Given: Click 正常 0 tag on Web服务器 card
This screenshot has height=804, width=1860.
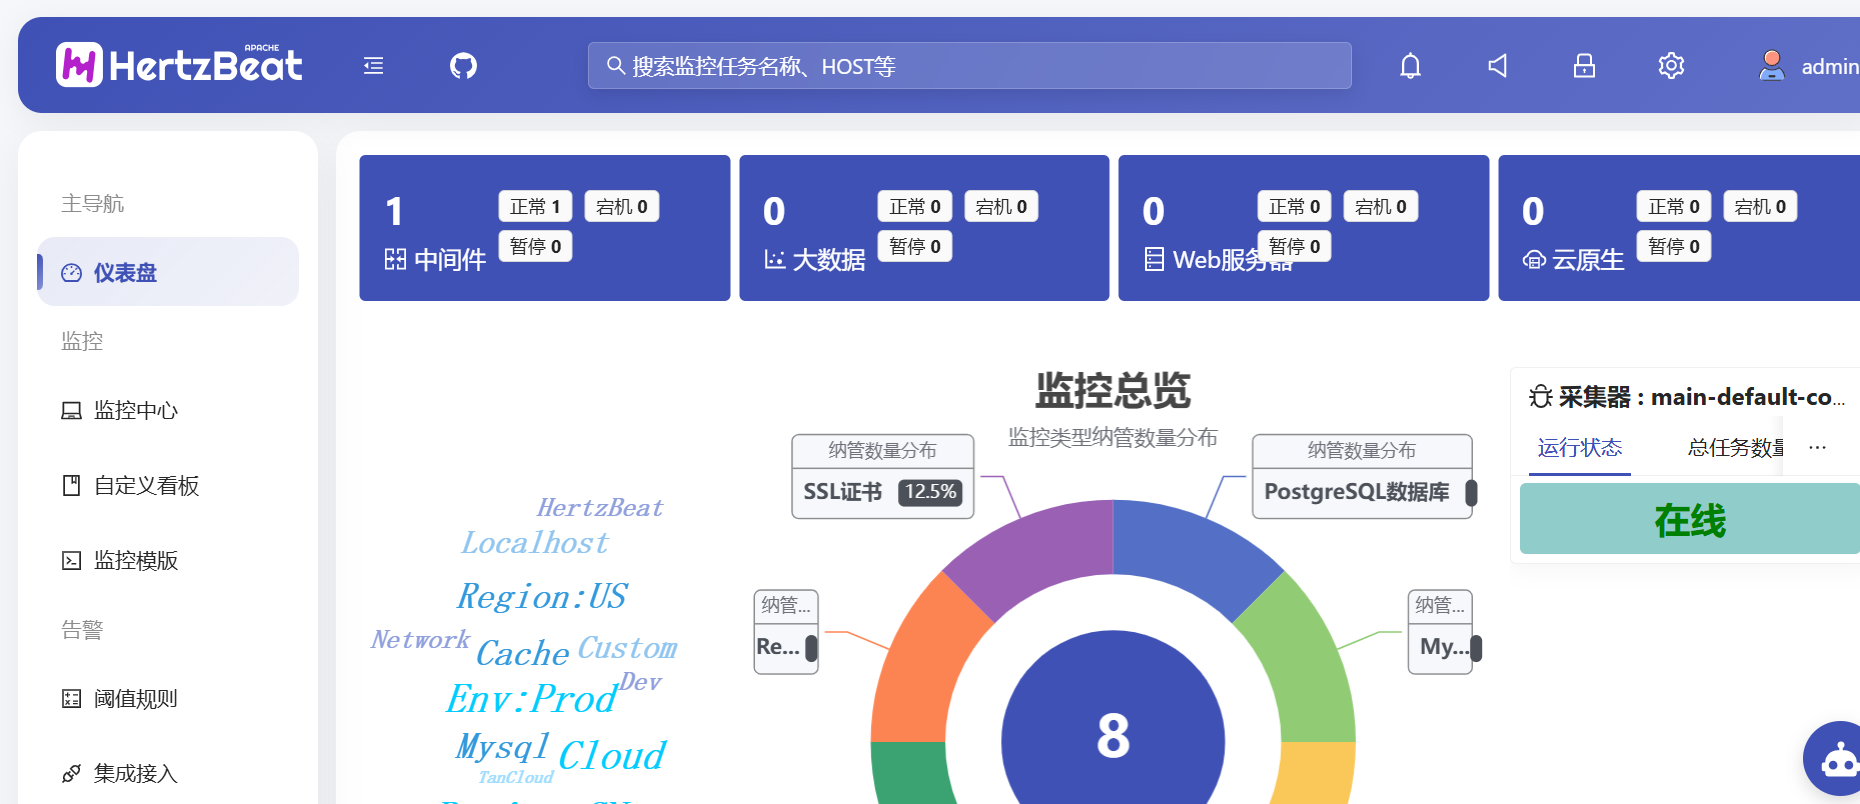Looking at the screenshot, I should [1294, 206].
